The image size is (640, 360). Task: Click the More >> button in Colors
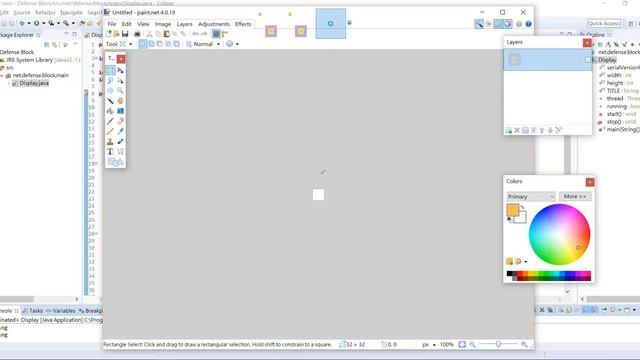[575, 196]
